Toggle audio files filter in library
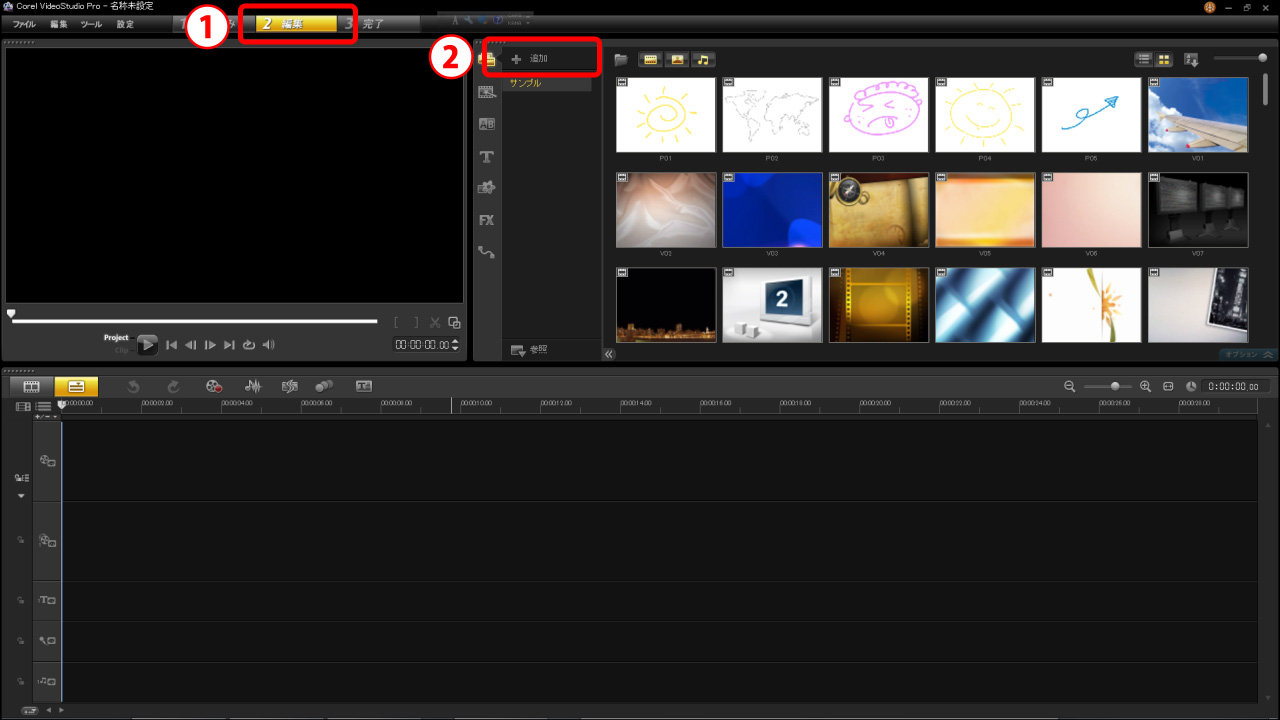Viewport: 1280px width, 720px height. [x=704, y=60]
